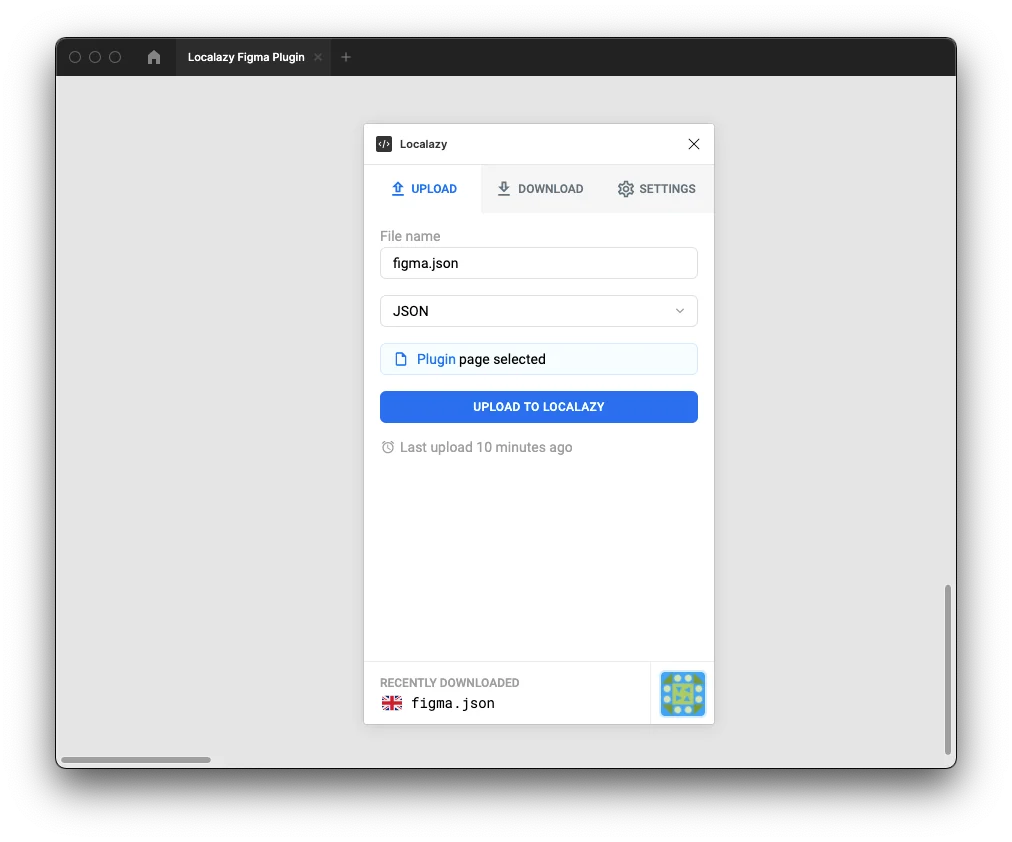
Task: Click the figma.json file name field
Action: [538, 263]
